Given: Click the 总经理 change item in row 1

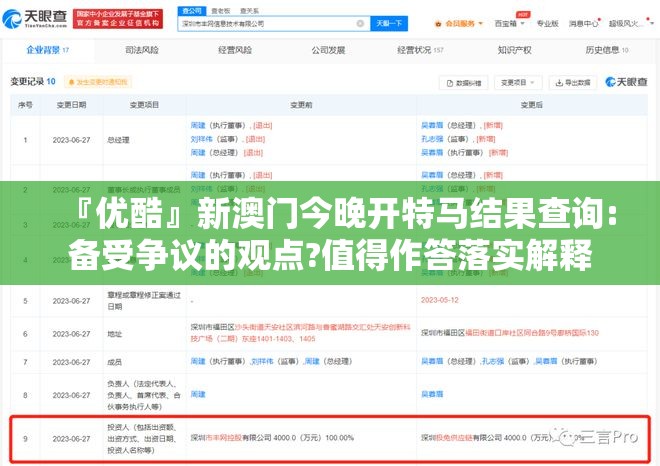Looking at the screenshot, I should coord(118,140).
